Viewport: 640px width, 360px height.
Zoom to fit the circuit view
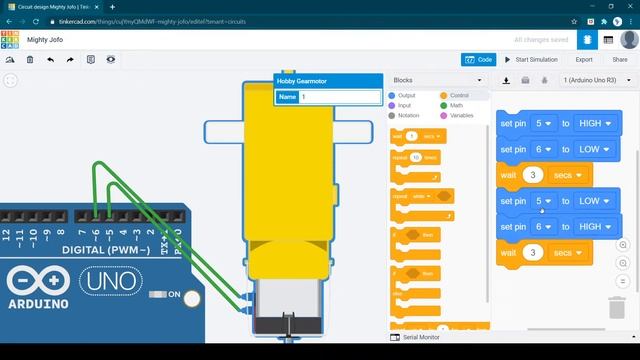(x=11, y=80)
